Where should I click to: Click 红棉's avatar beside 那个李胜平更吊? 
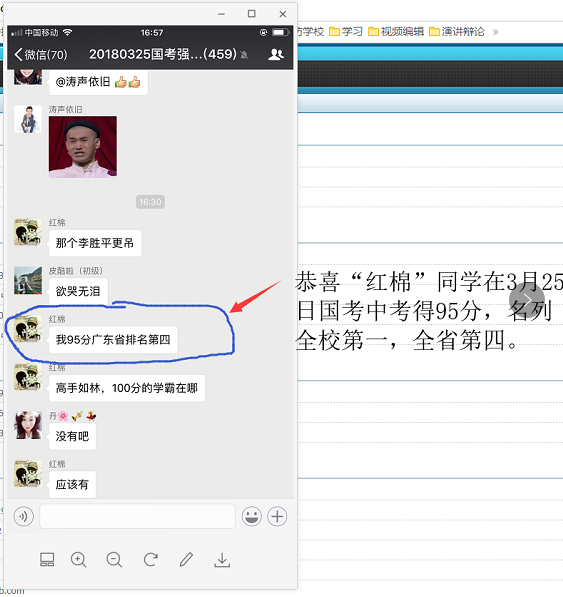click(x=28, y=232)
